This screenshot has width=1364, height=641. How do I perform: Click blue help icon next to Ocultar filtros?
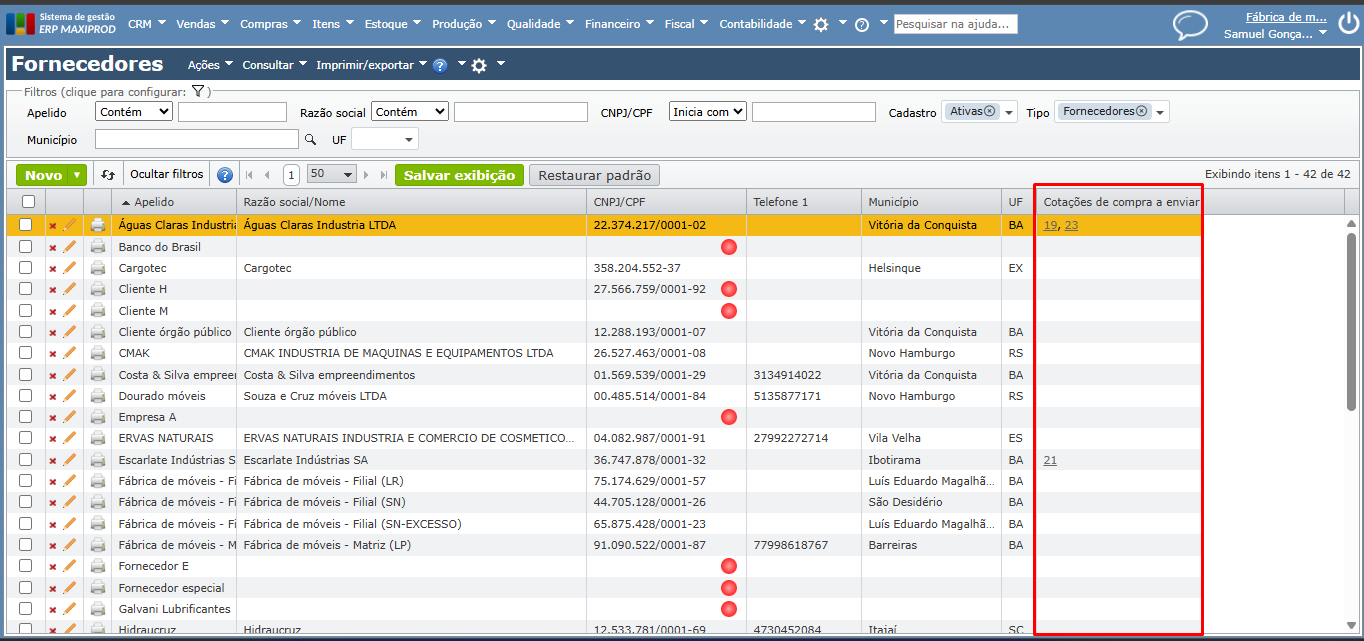point(225,175)
